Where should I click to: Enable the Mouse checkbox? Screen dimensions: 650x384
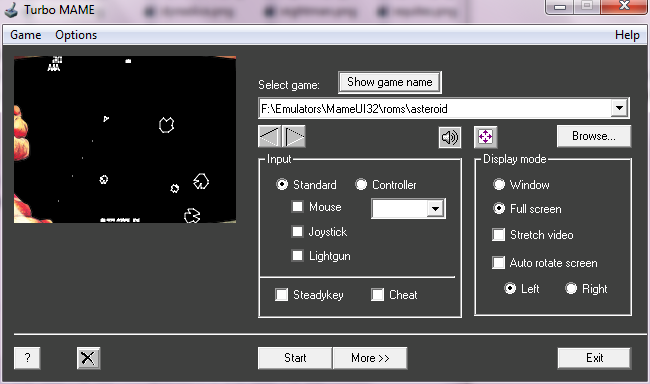pos(297,207)
